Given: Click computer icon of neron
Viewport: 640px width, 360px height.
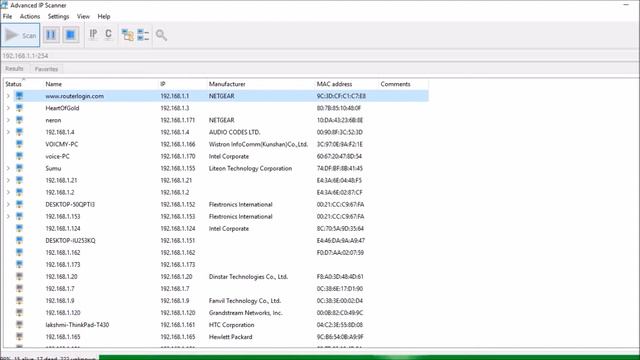Looking at the screenshot, I should coord(19,120).
